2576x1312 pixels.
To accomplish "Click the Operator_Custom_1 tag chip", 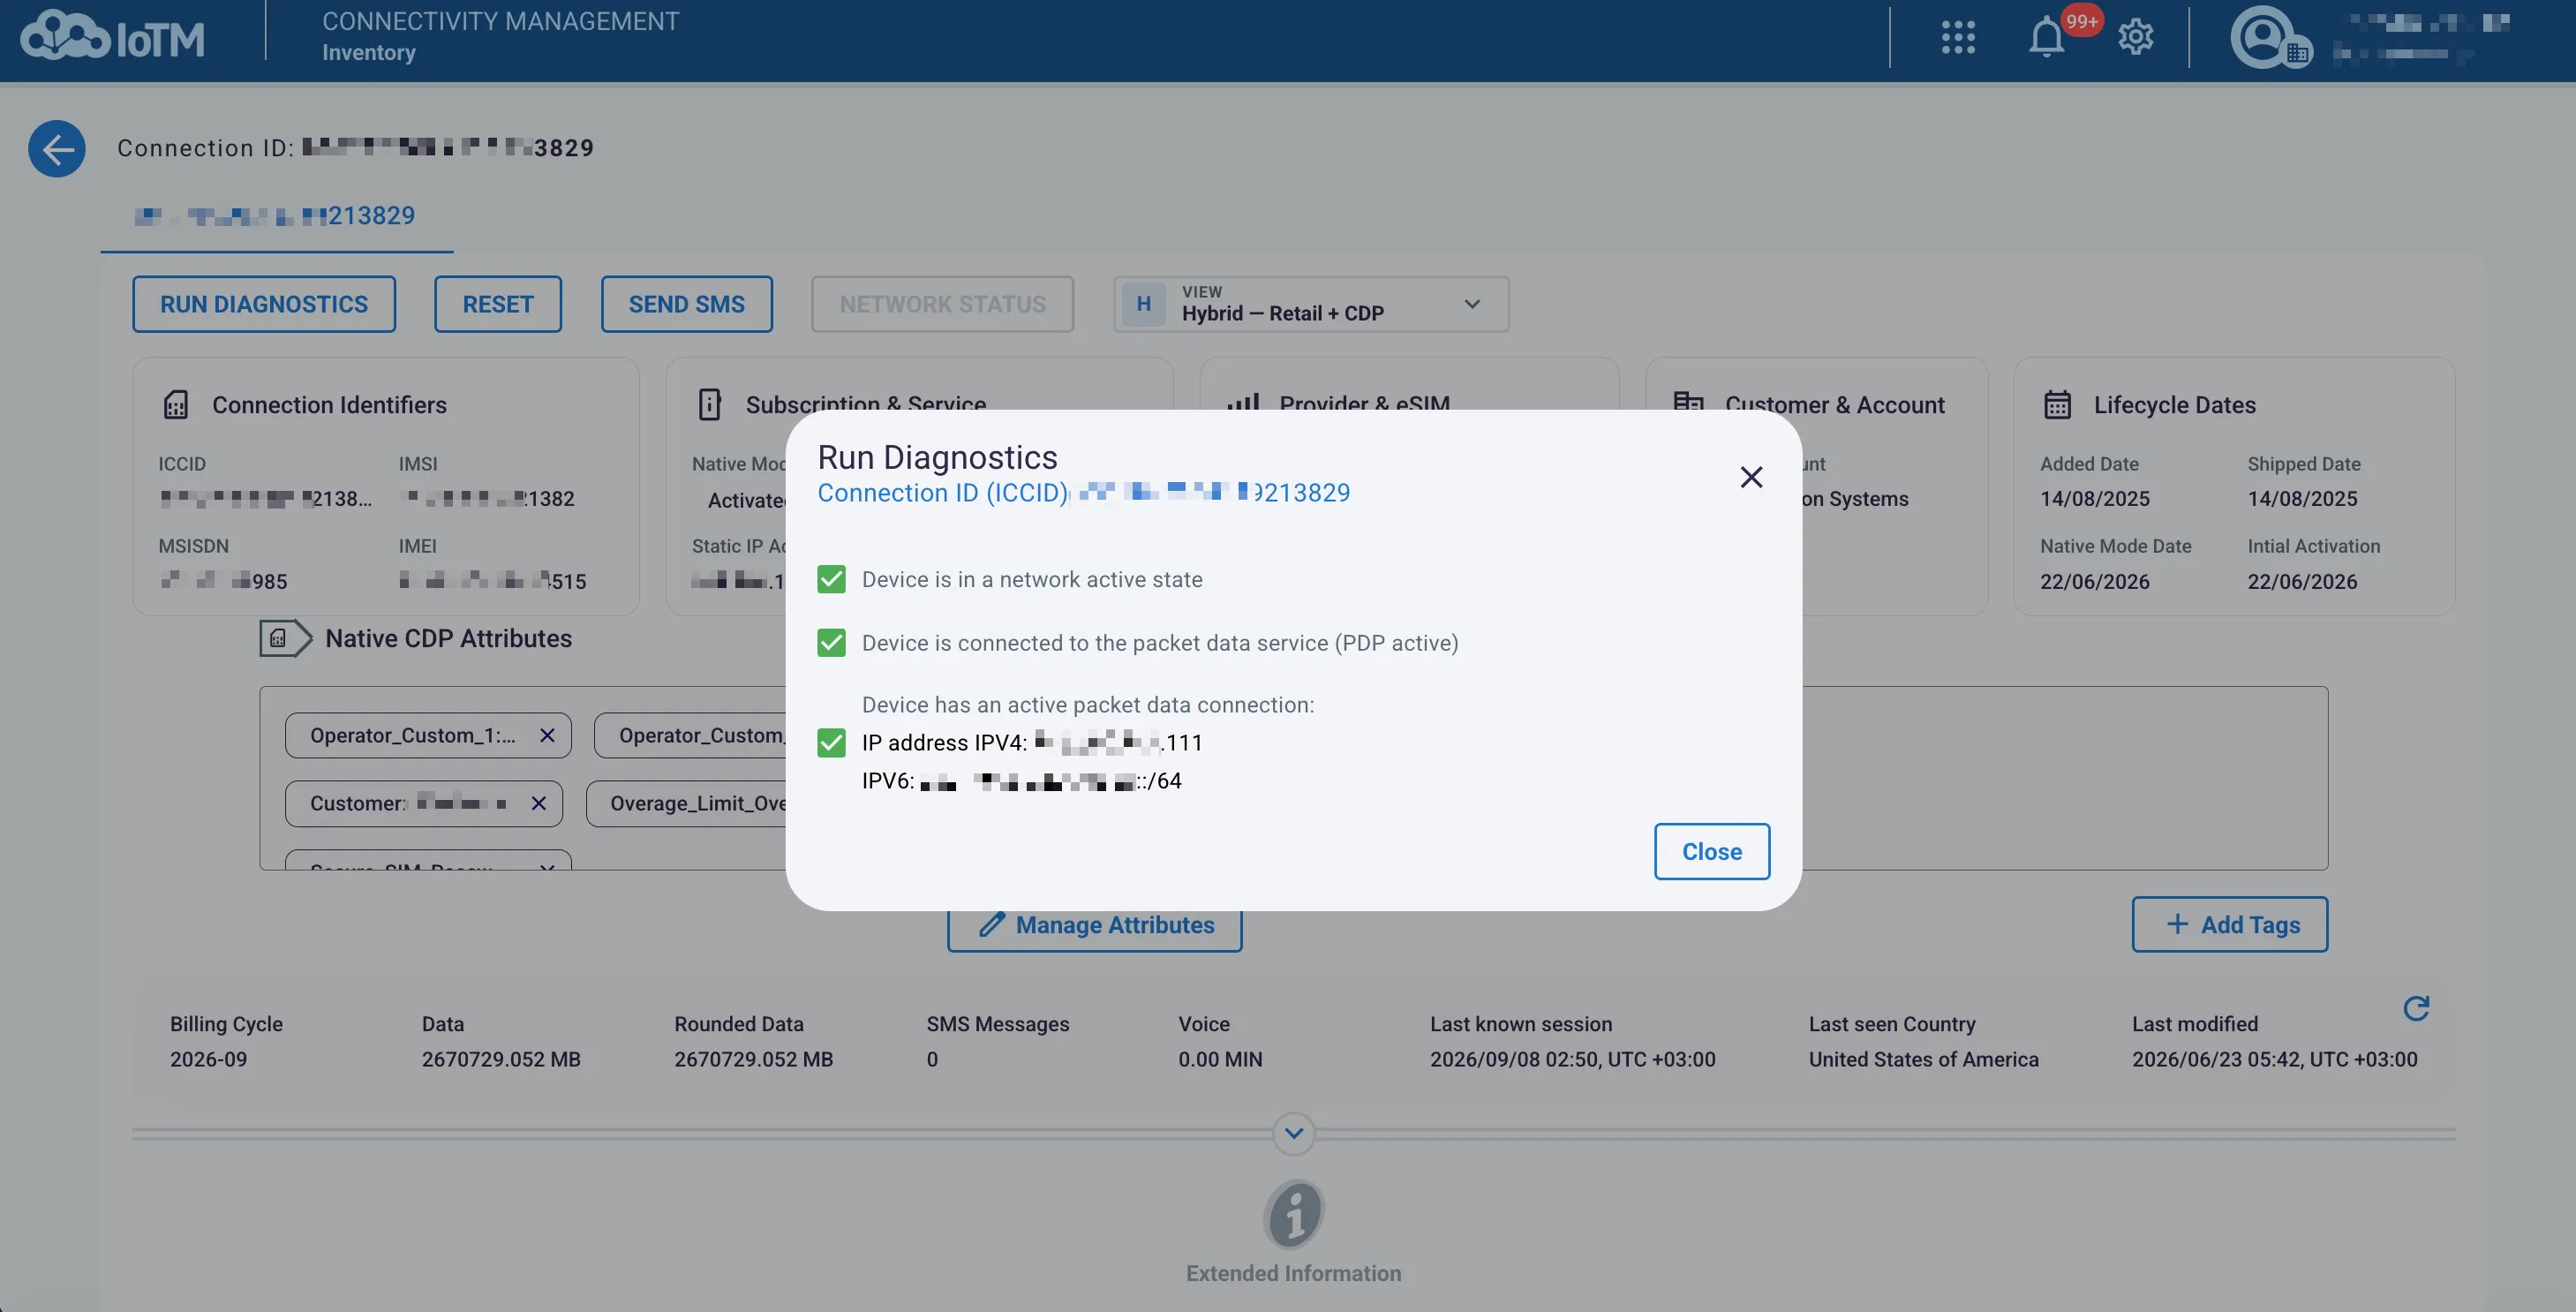I will coord(428,736).
